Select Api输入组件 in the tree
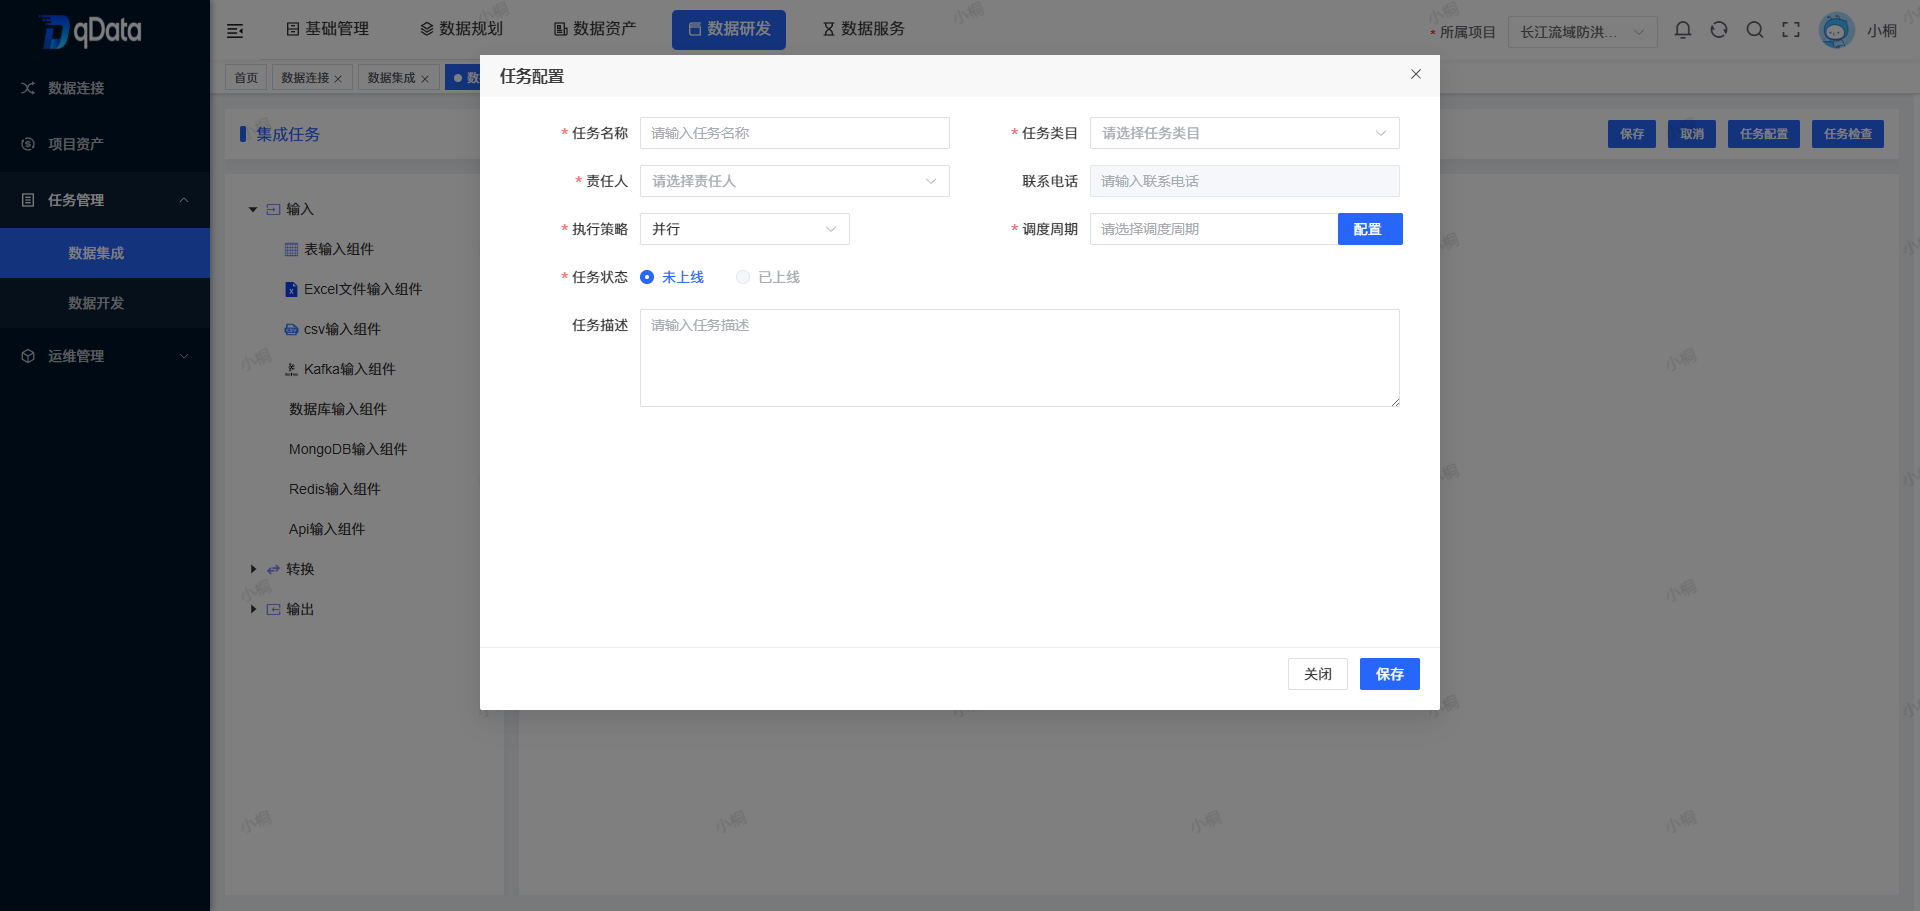The image size is (1920, 911). click(327, 529)
